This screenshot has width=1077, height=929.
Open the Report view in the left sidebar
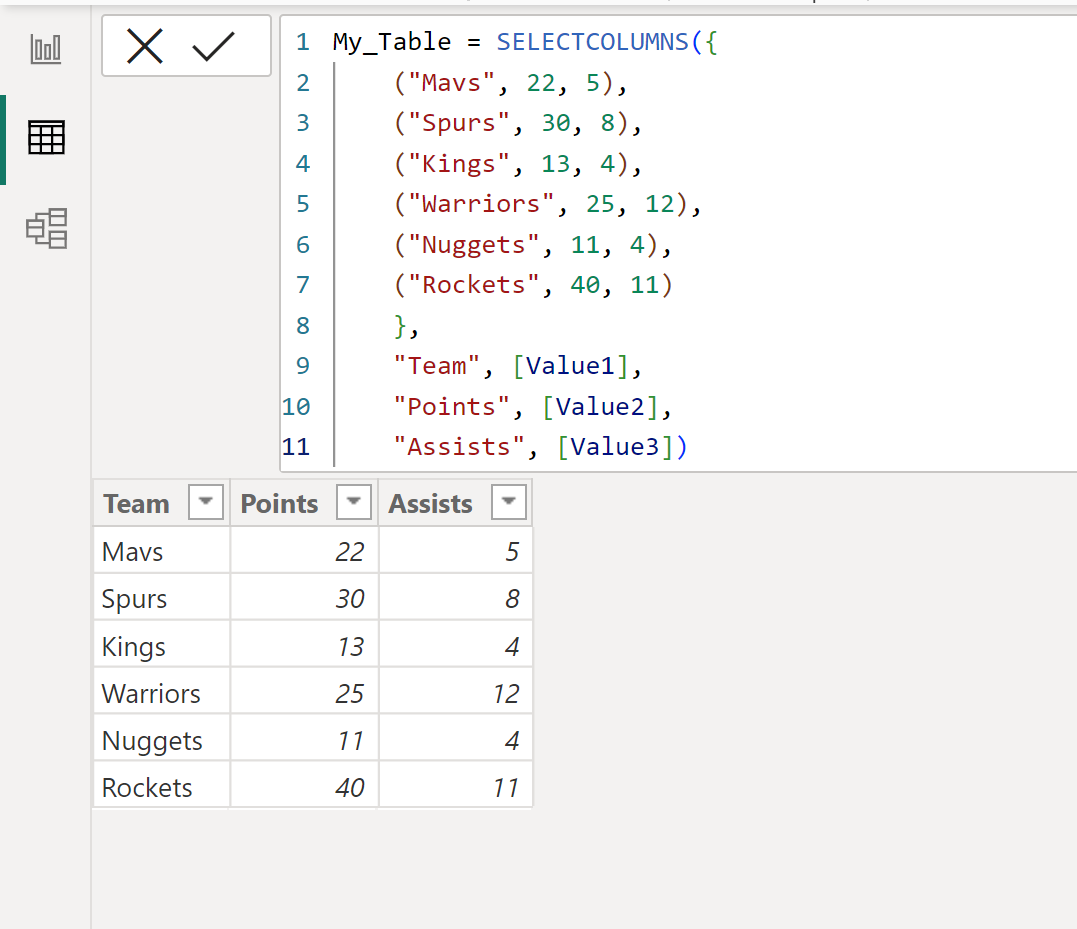coord(45,48)
